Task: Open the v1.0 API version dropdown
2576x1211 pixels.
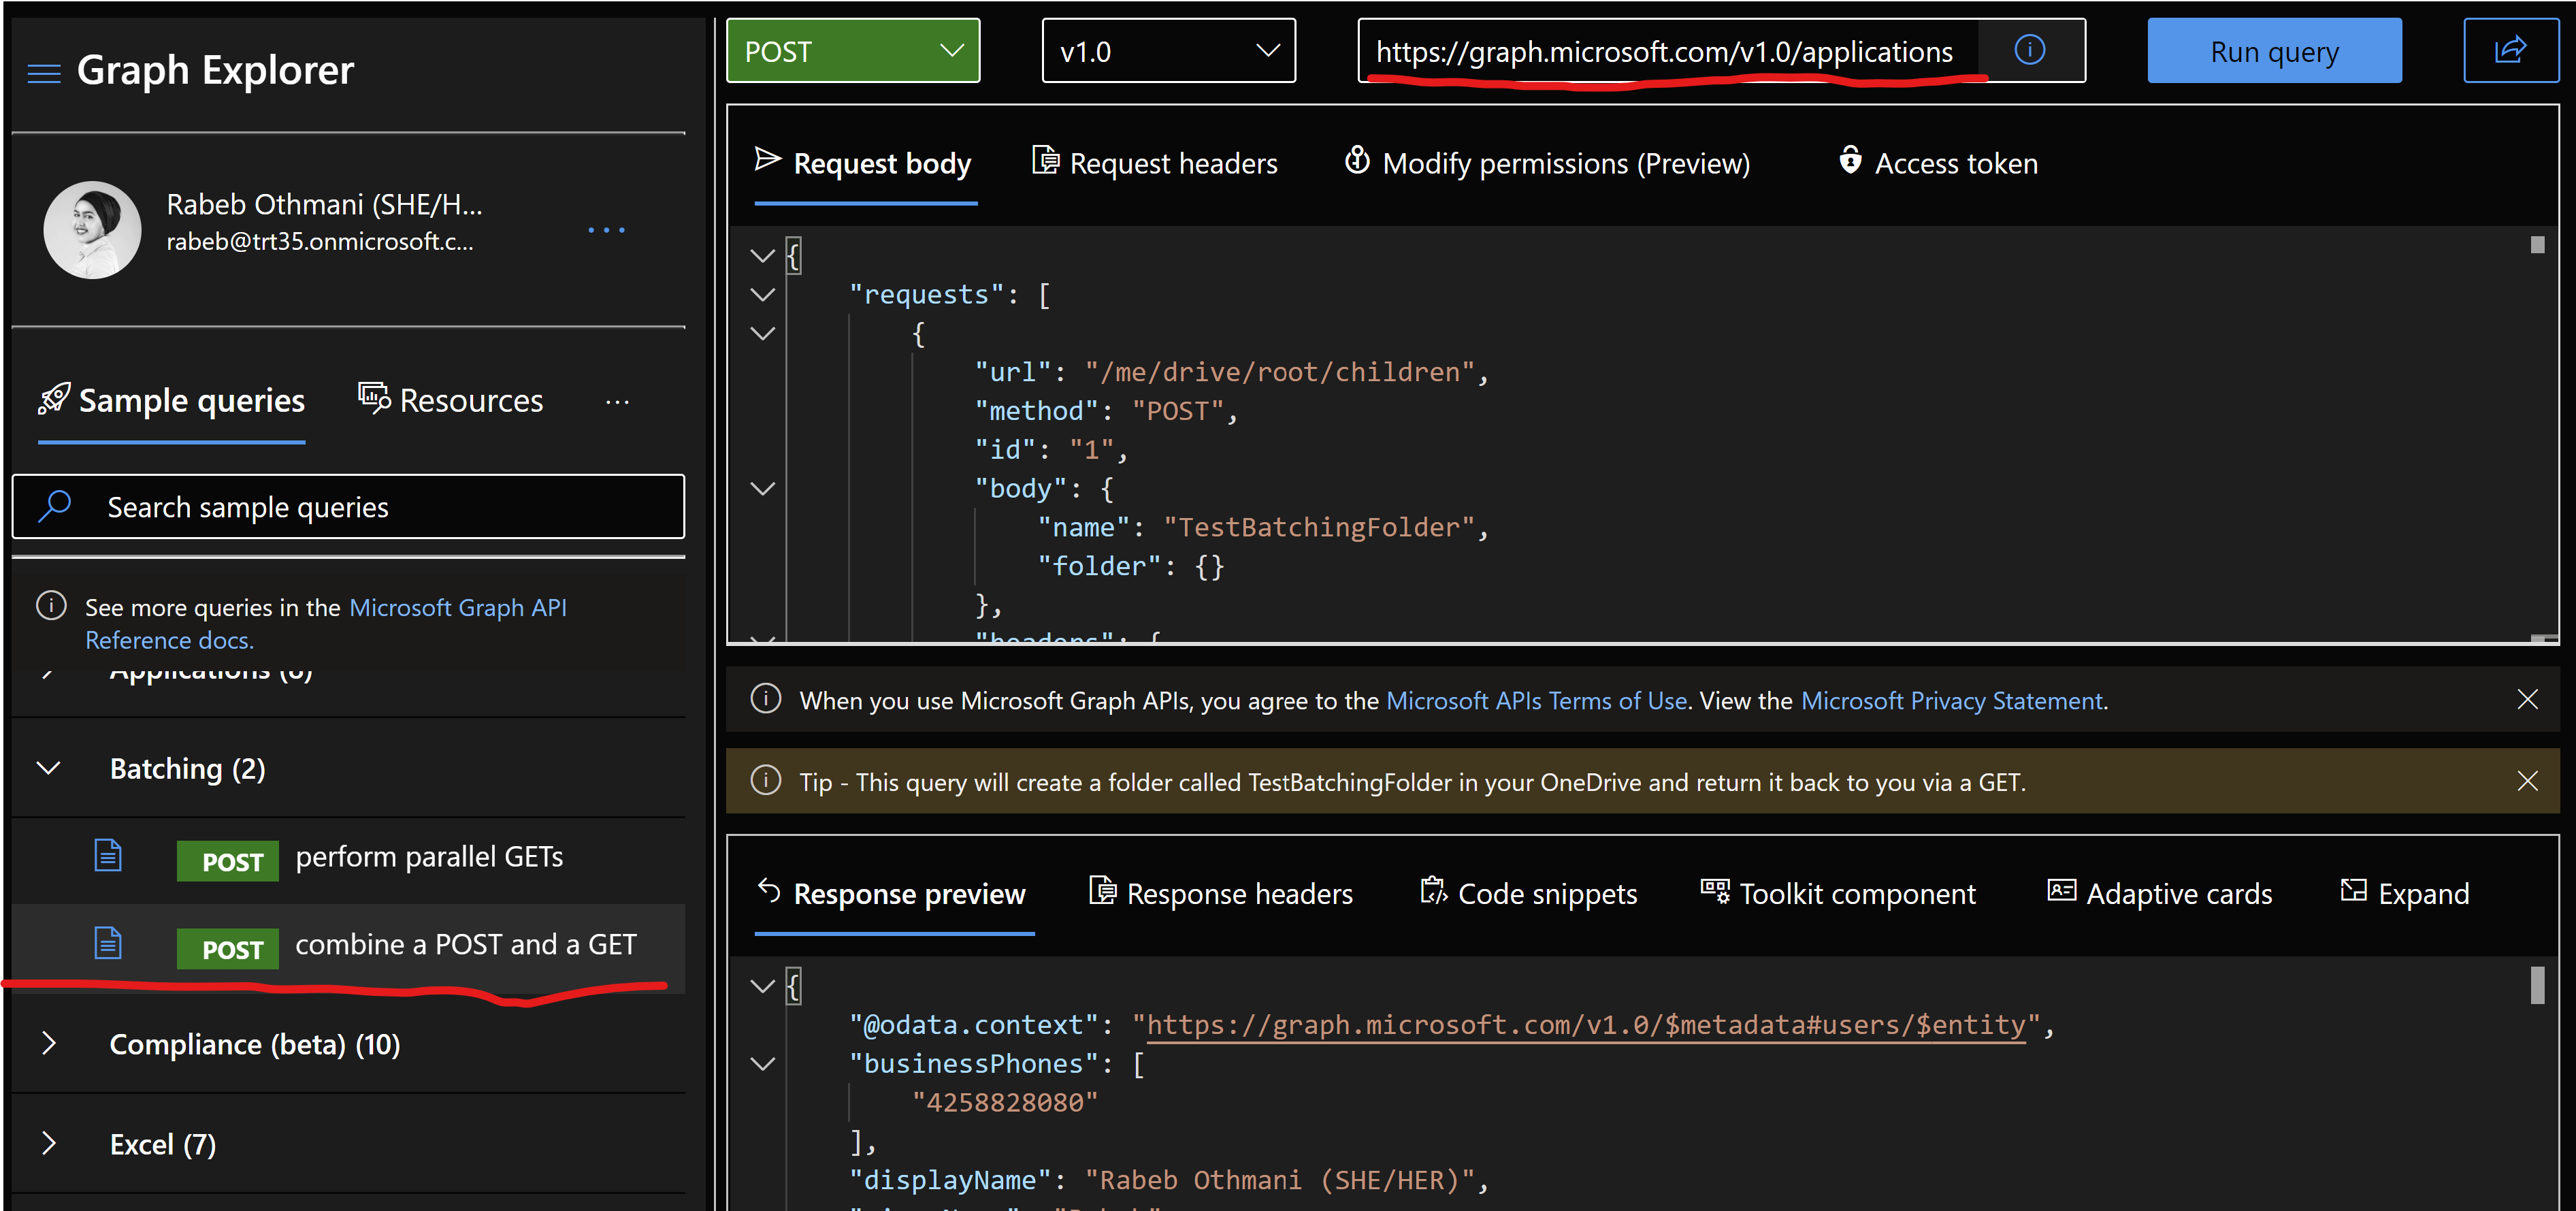Action: (1168, 51)
